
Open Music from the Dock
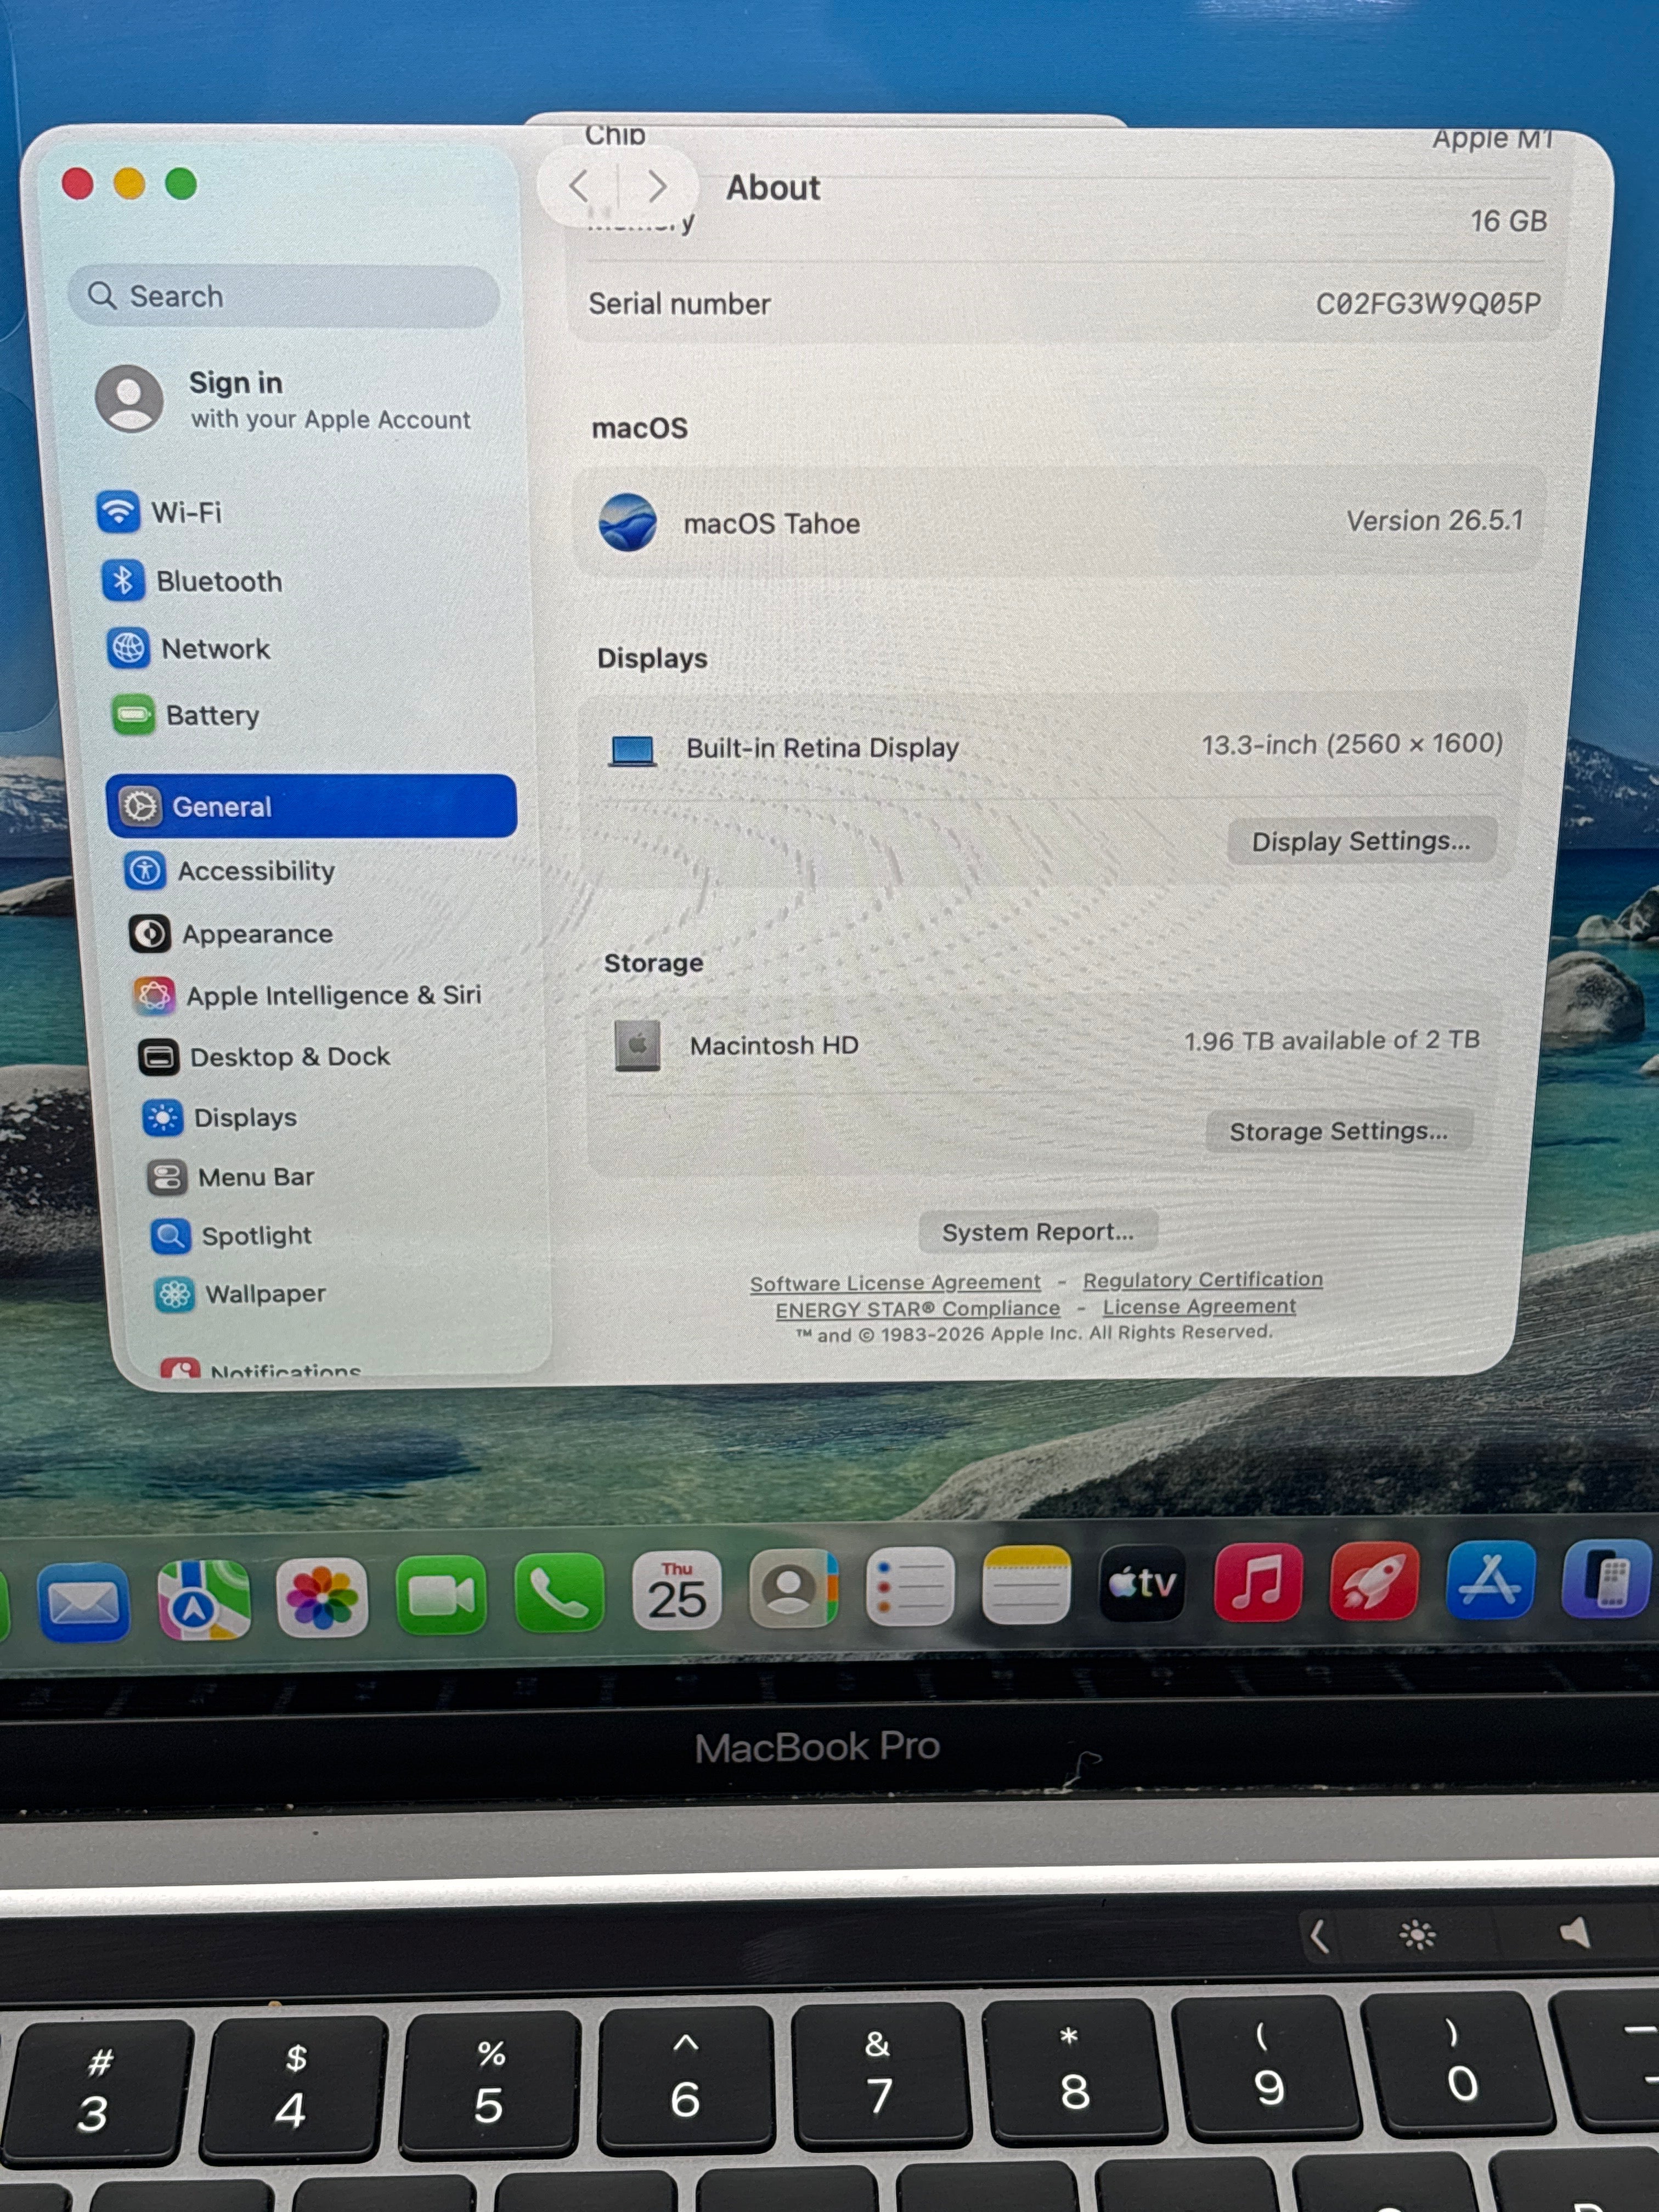tap(1258, 1582)
